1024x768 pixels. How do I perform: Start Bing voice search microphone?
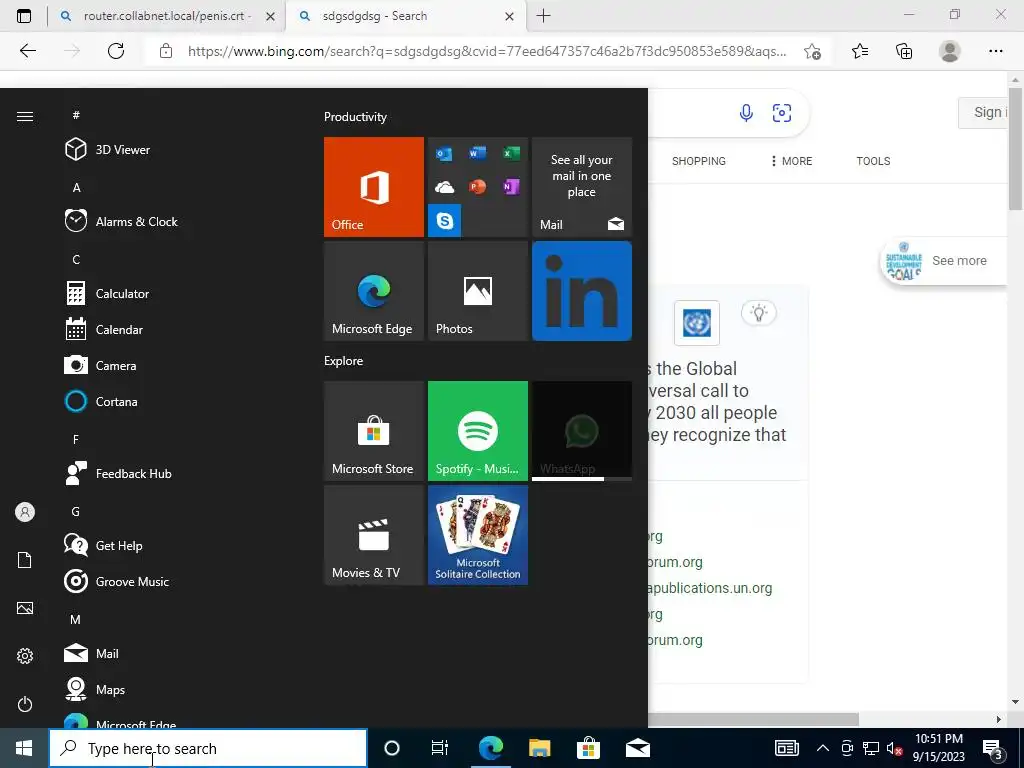746,113
